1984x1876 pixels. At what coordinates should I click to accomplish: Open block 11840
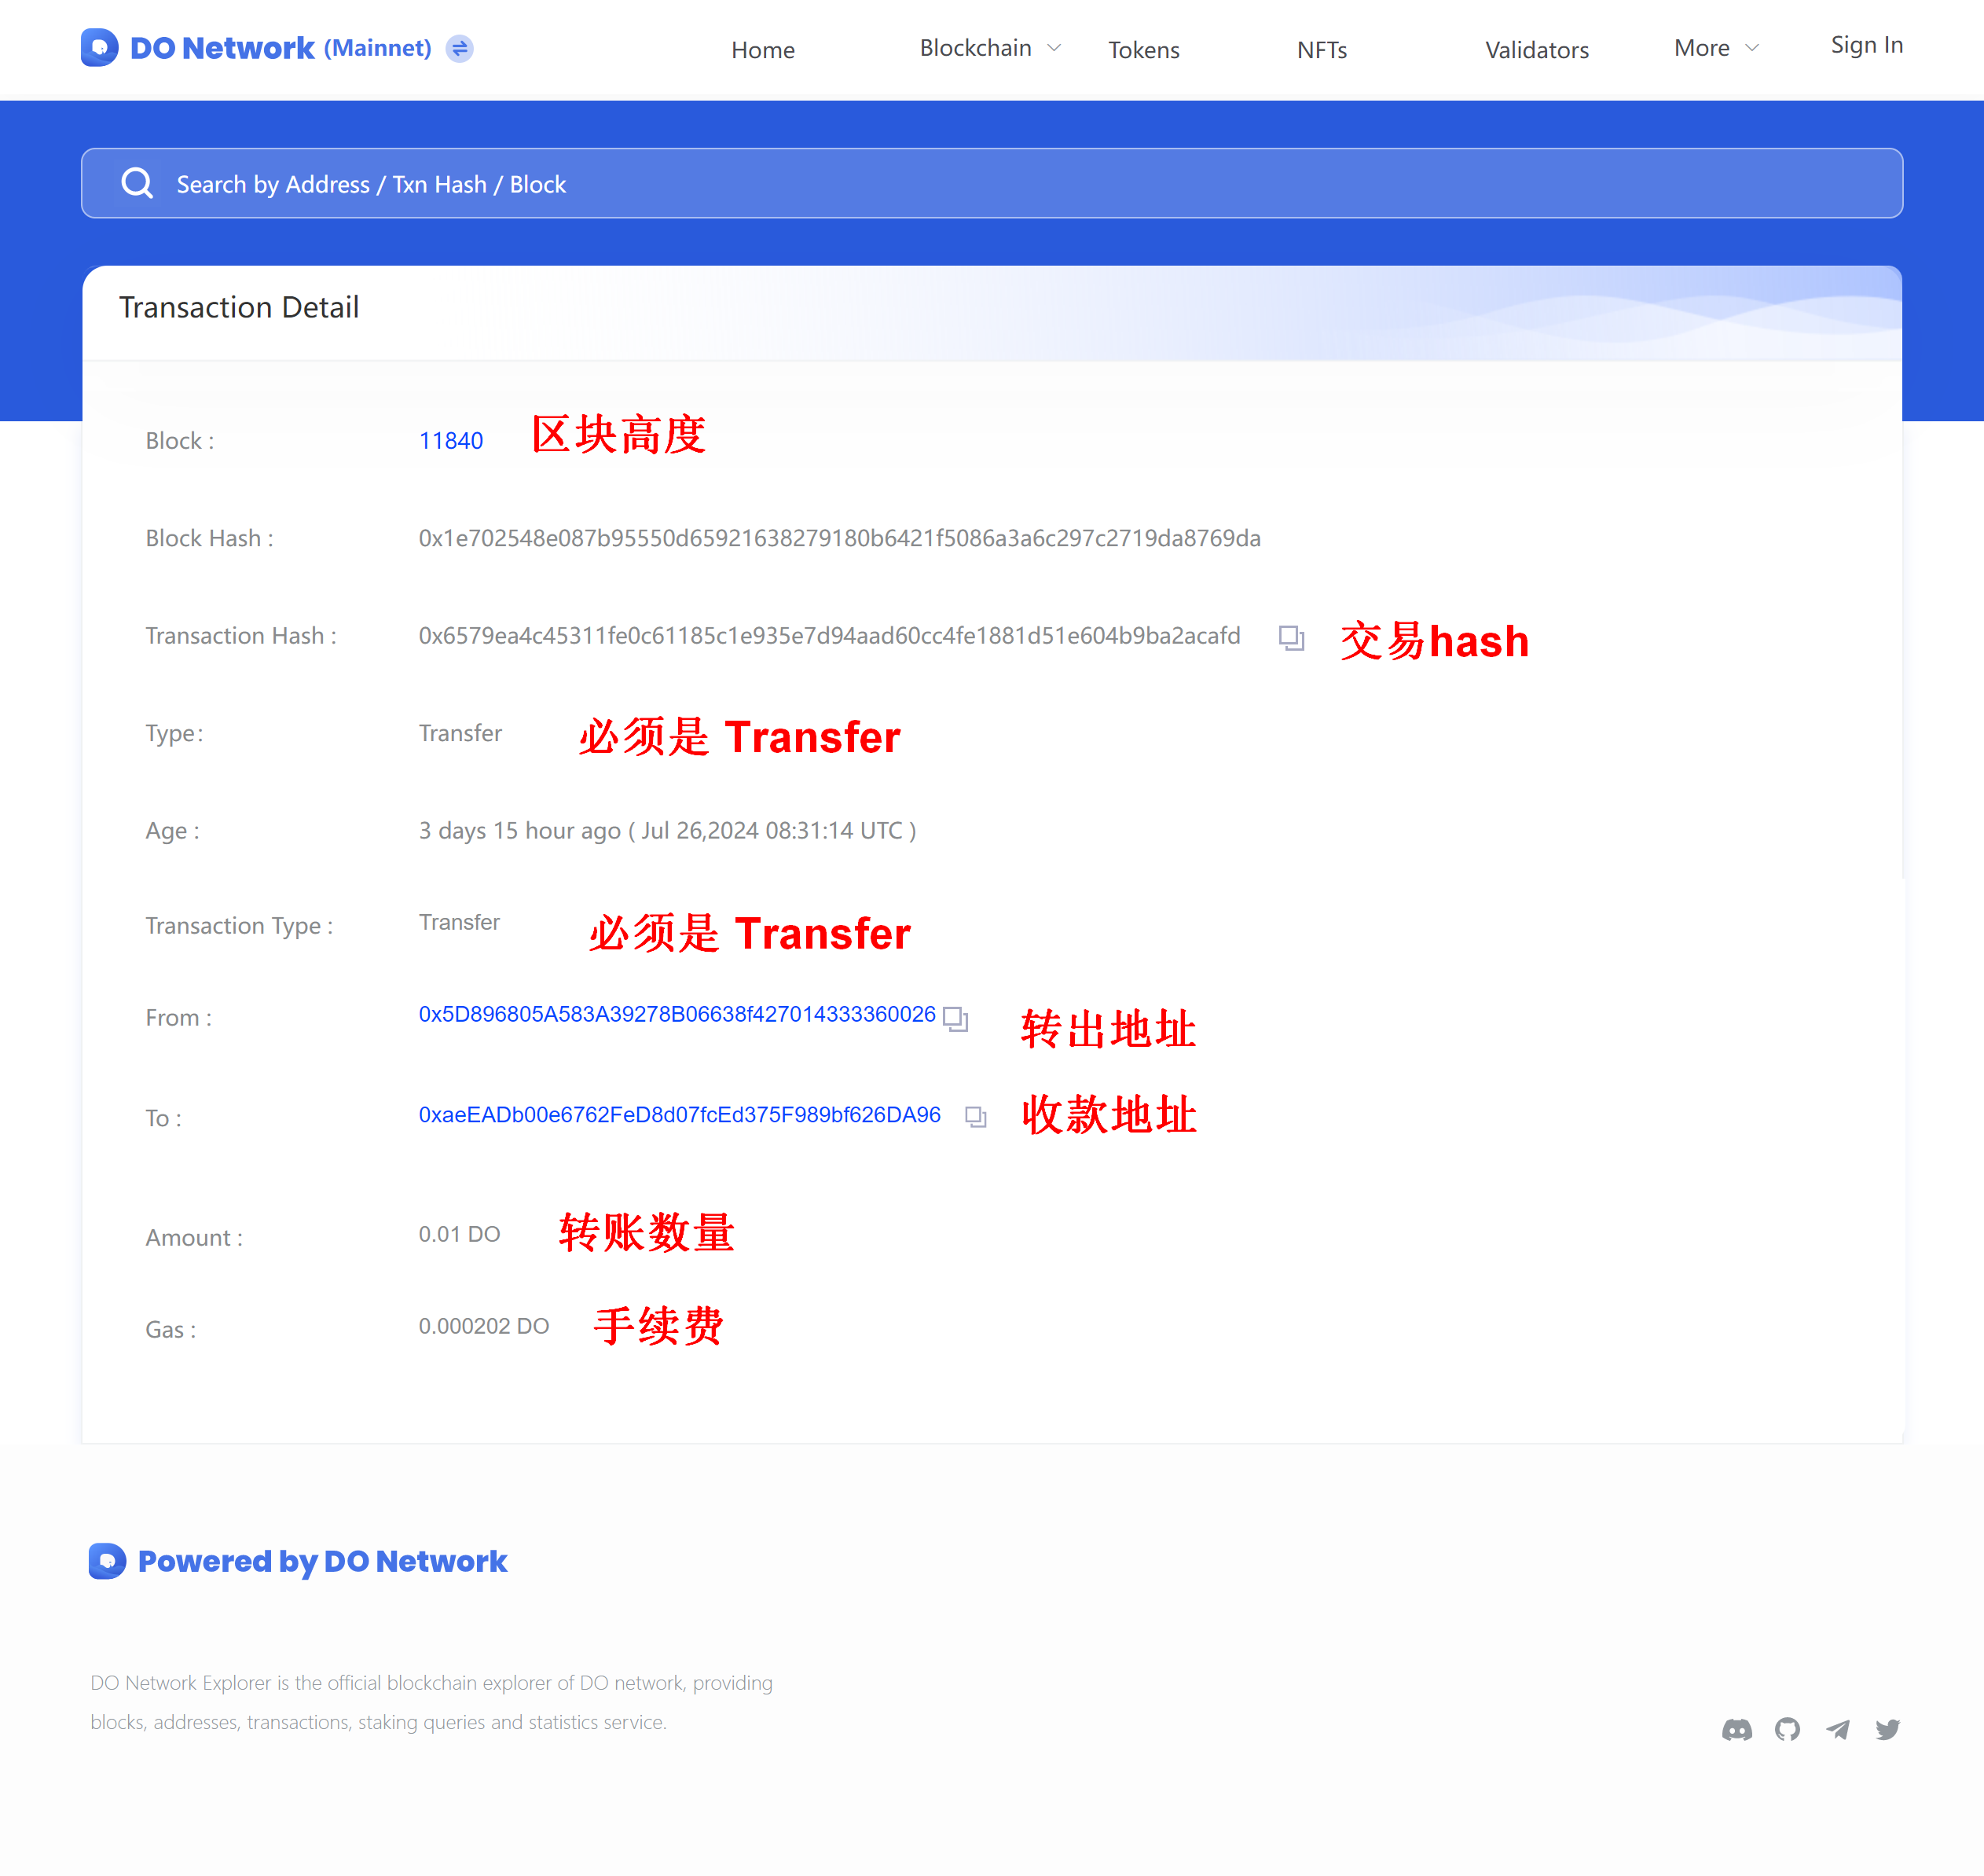(x=451, y=441)
